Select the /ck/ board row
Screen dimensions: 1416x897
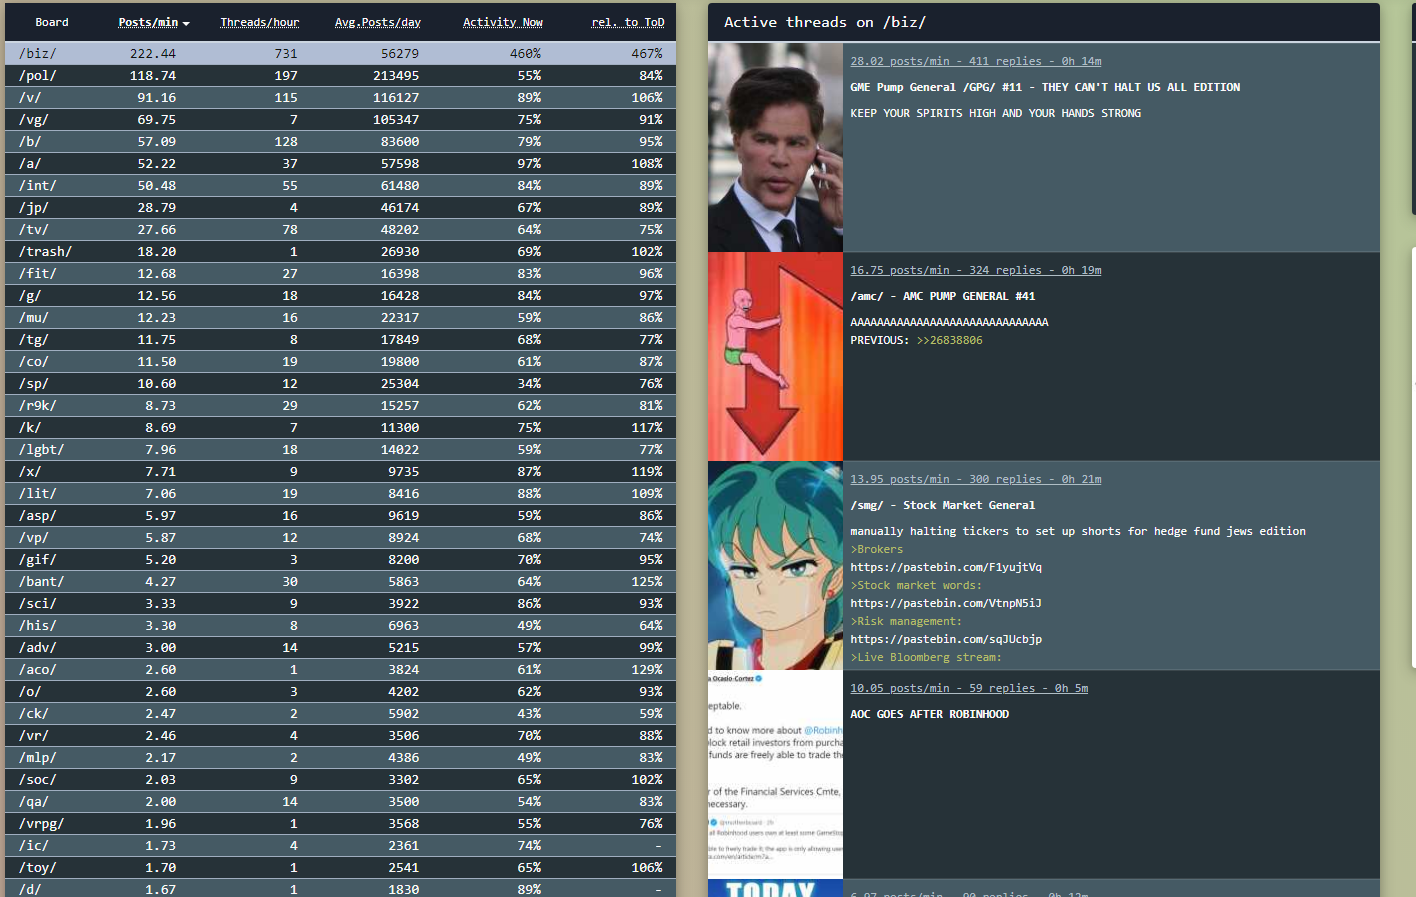pos(340,713)
